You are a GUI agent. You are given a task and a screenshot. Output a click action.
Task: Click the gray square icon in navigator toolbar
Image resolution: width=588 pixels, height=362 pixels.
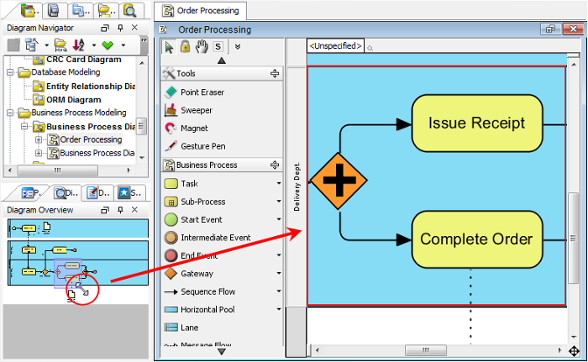(x=14, y=45)
